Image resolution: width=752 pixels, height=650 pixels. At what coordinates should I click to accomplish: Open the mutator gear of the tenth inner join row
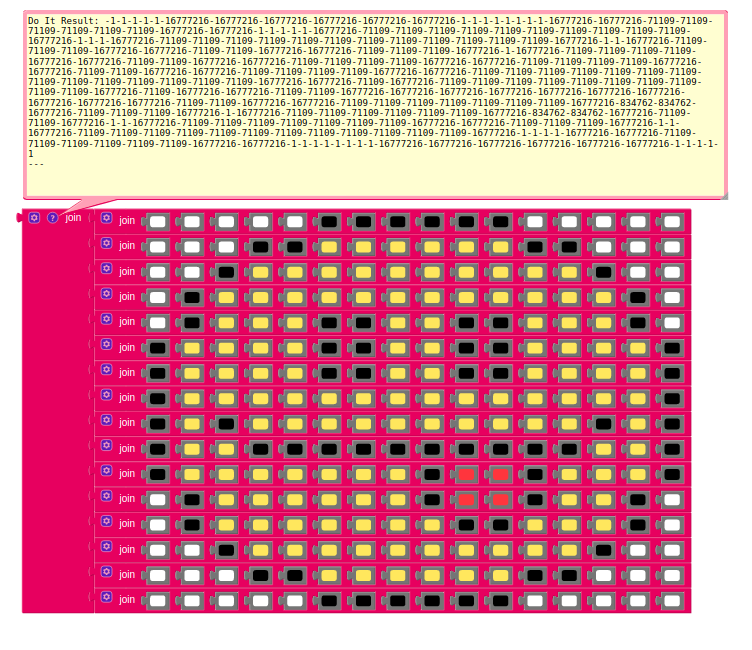[106, 445]
